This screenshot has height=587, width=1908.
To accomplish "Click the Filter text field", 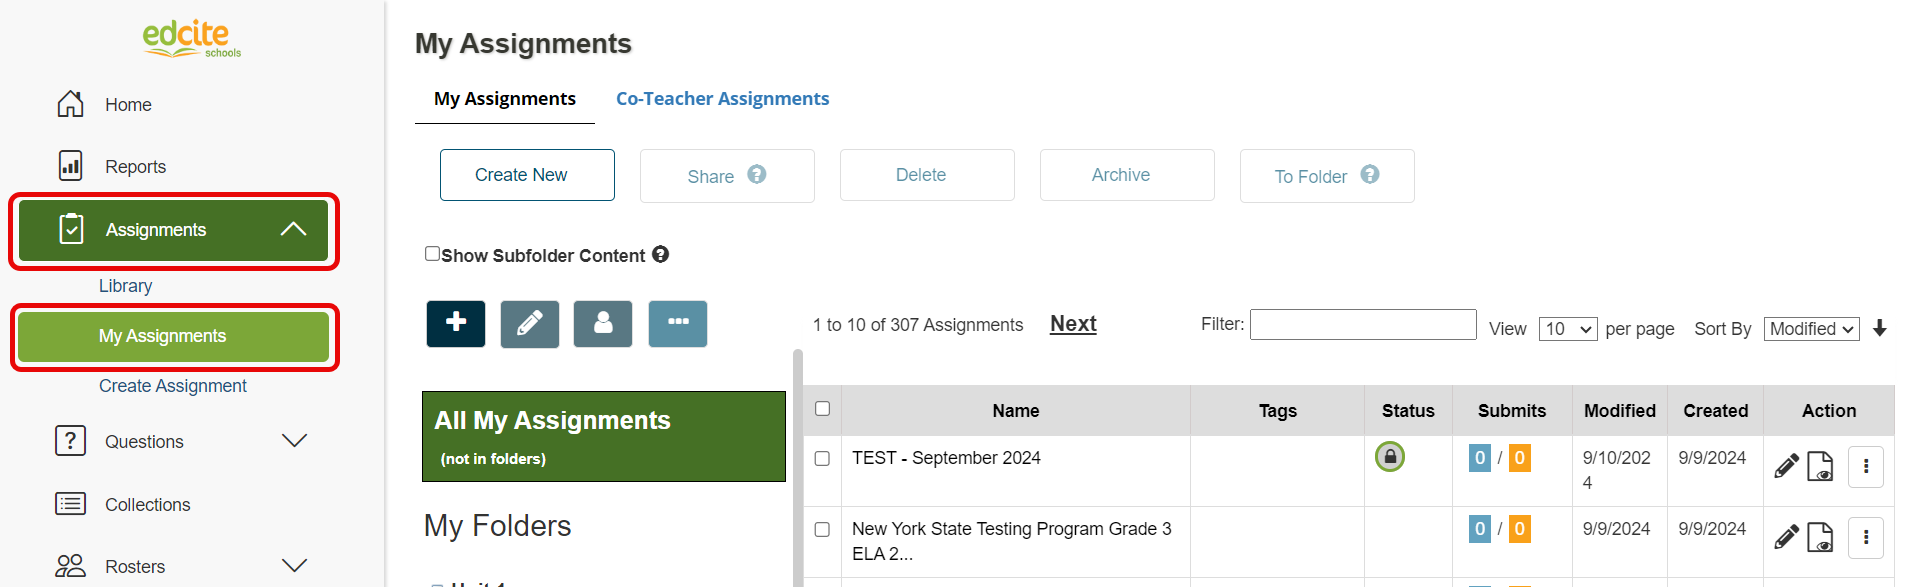I will point(1363,325).
